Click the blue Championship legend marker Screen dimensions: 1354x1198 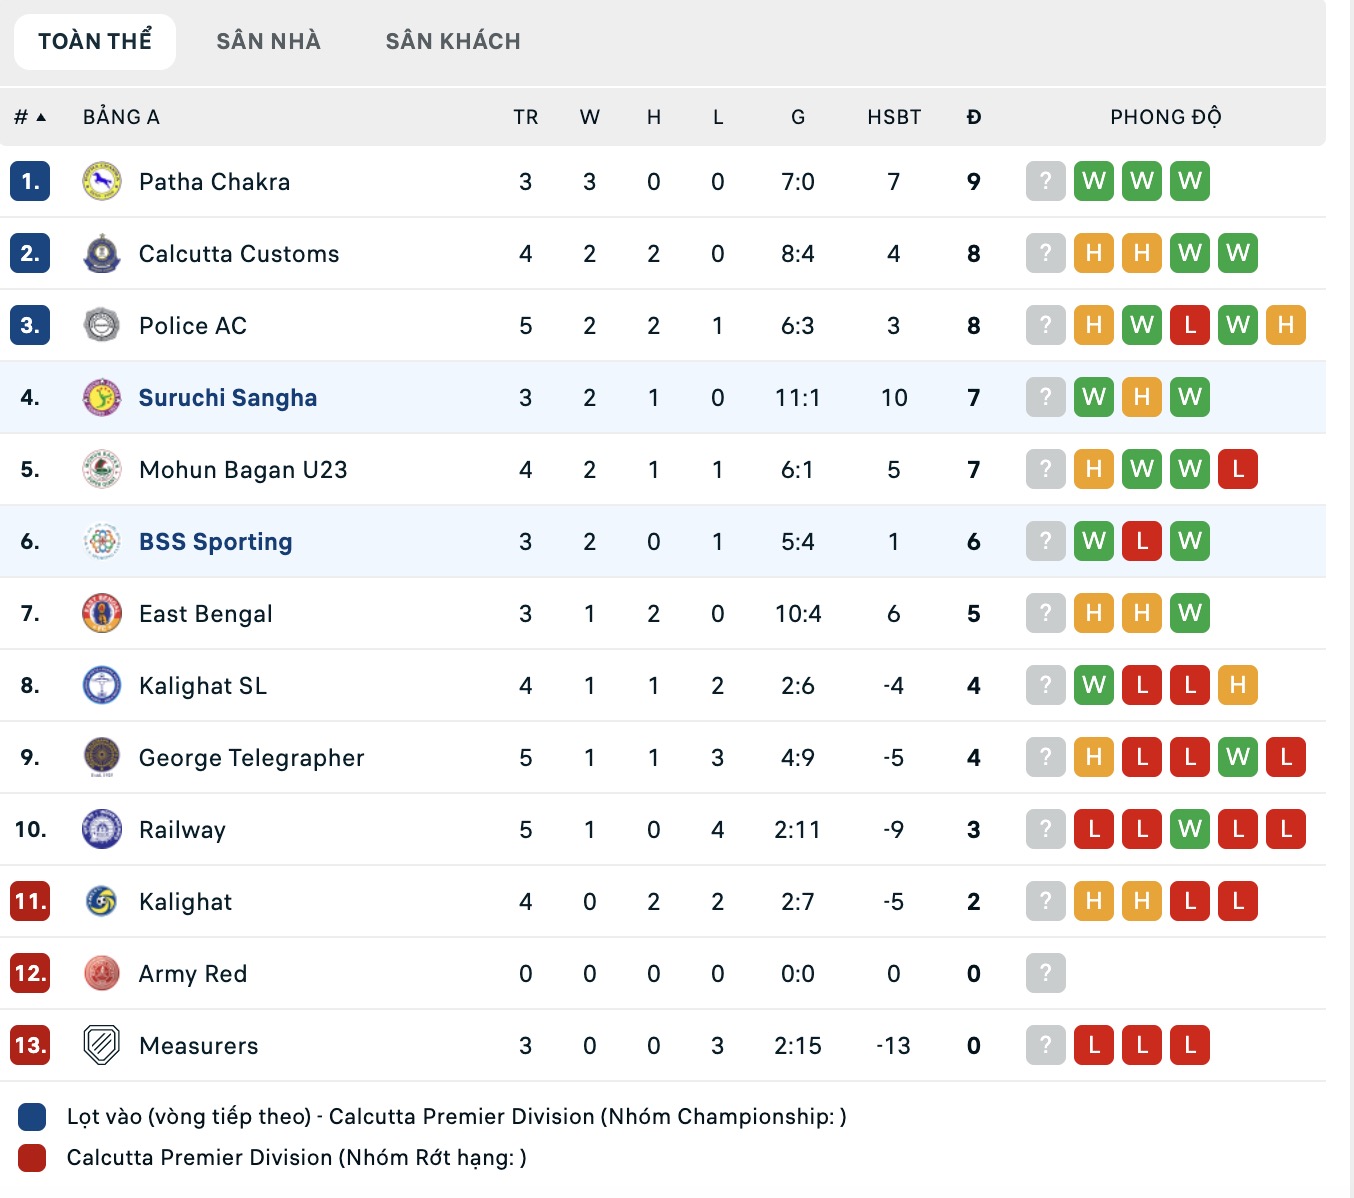click(x=30, y=1117)
